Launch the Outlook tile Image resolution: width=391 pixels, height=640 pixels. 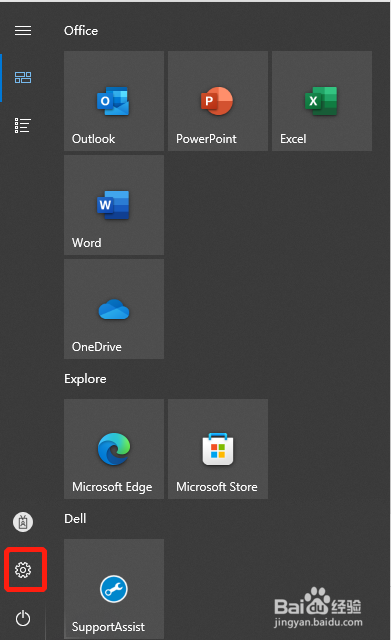114,101
